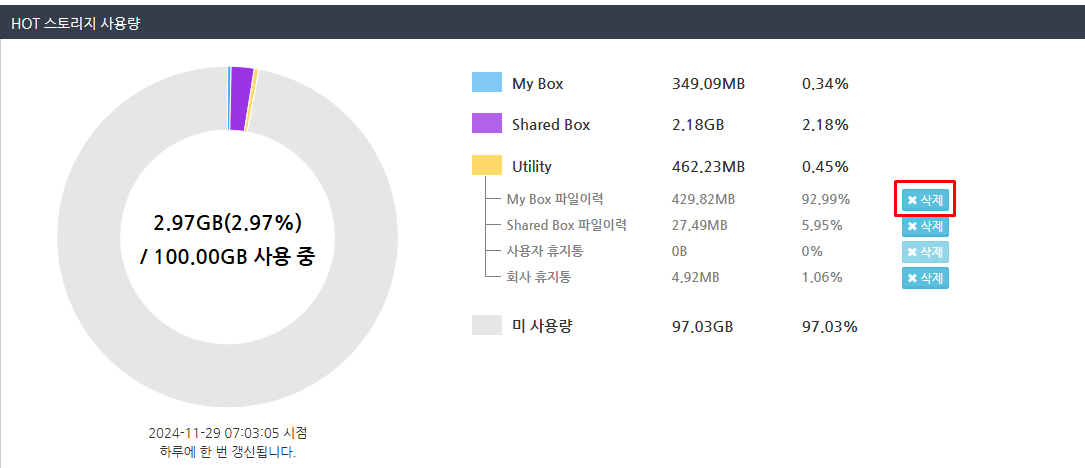Empty 회사 휴지통 with its 삭제 button
The image size is (1085, 468).
coord(925,278)
